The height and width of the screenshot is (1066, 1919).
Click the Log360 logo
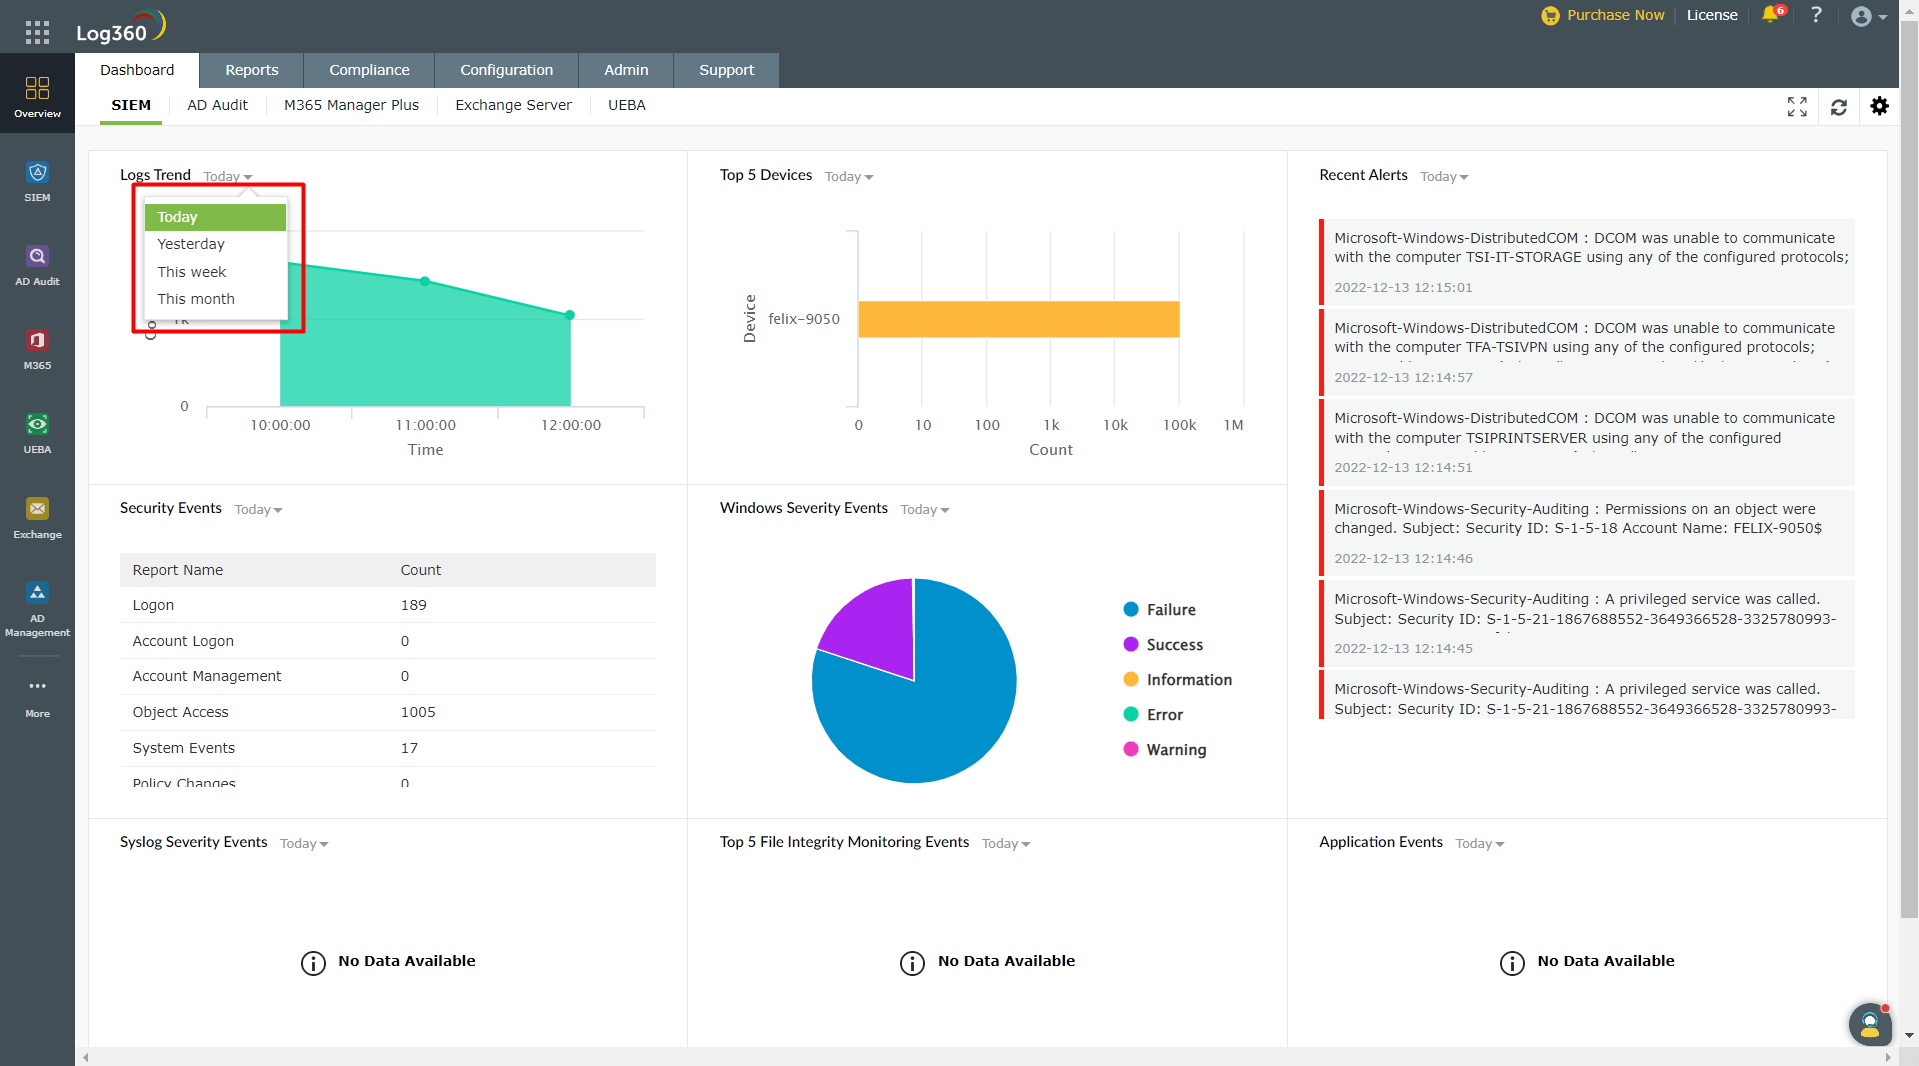pos(120,27)
